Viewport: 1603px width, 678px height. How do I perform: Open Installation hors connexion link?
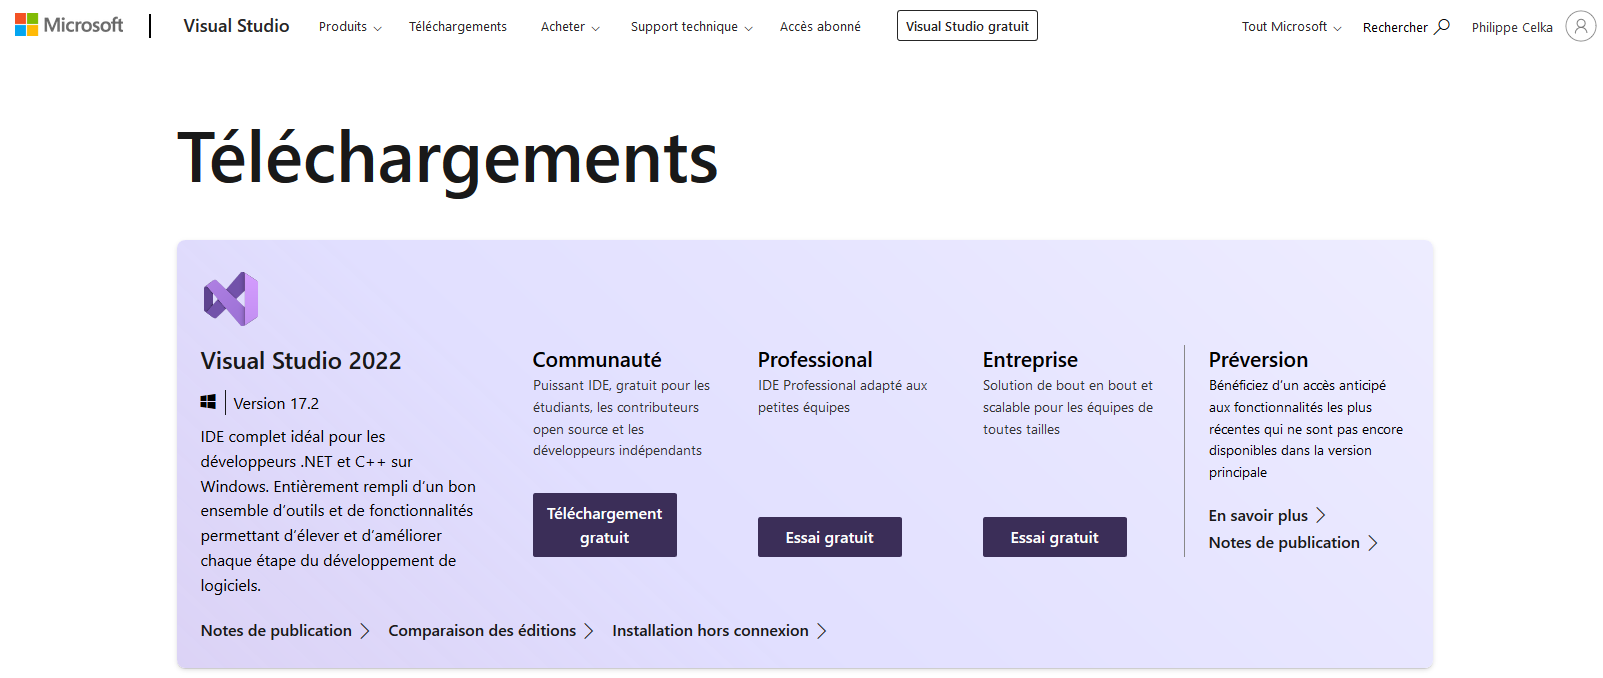(719, 630)
